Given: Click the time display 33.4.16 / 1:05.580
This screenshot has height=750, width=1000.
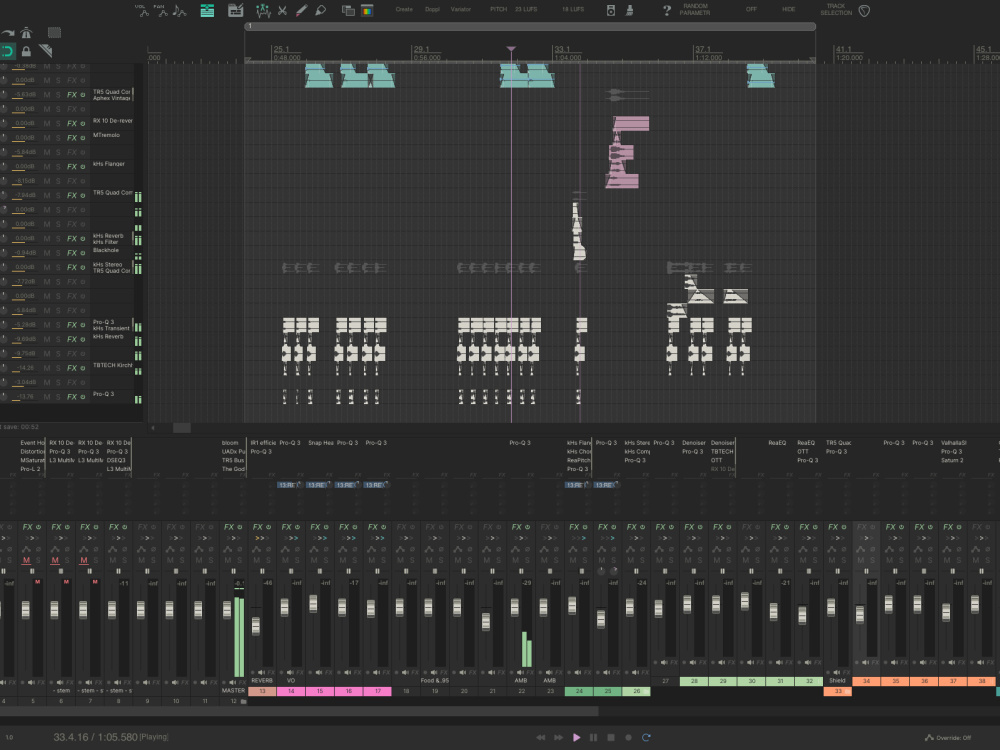Looking at the screenshot, I should coord(96,737).
